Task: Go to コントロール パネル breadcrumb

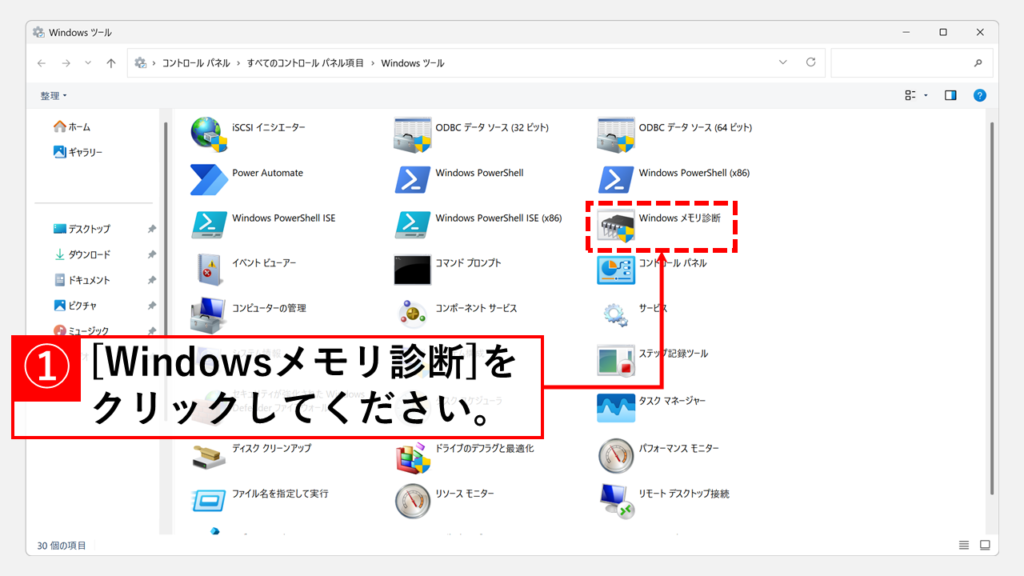Action: point(196,63)
